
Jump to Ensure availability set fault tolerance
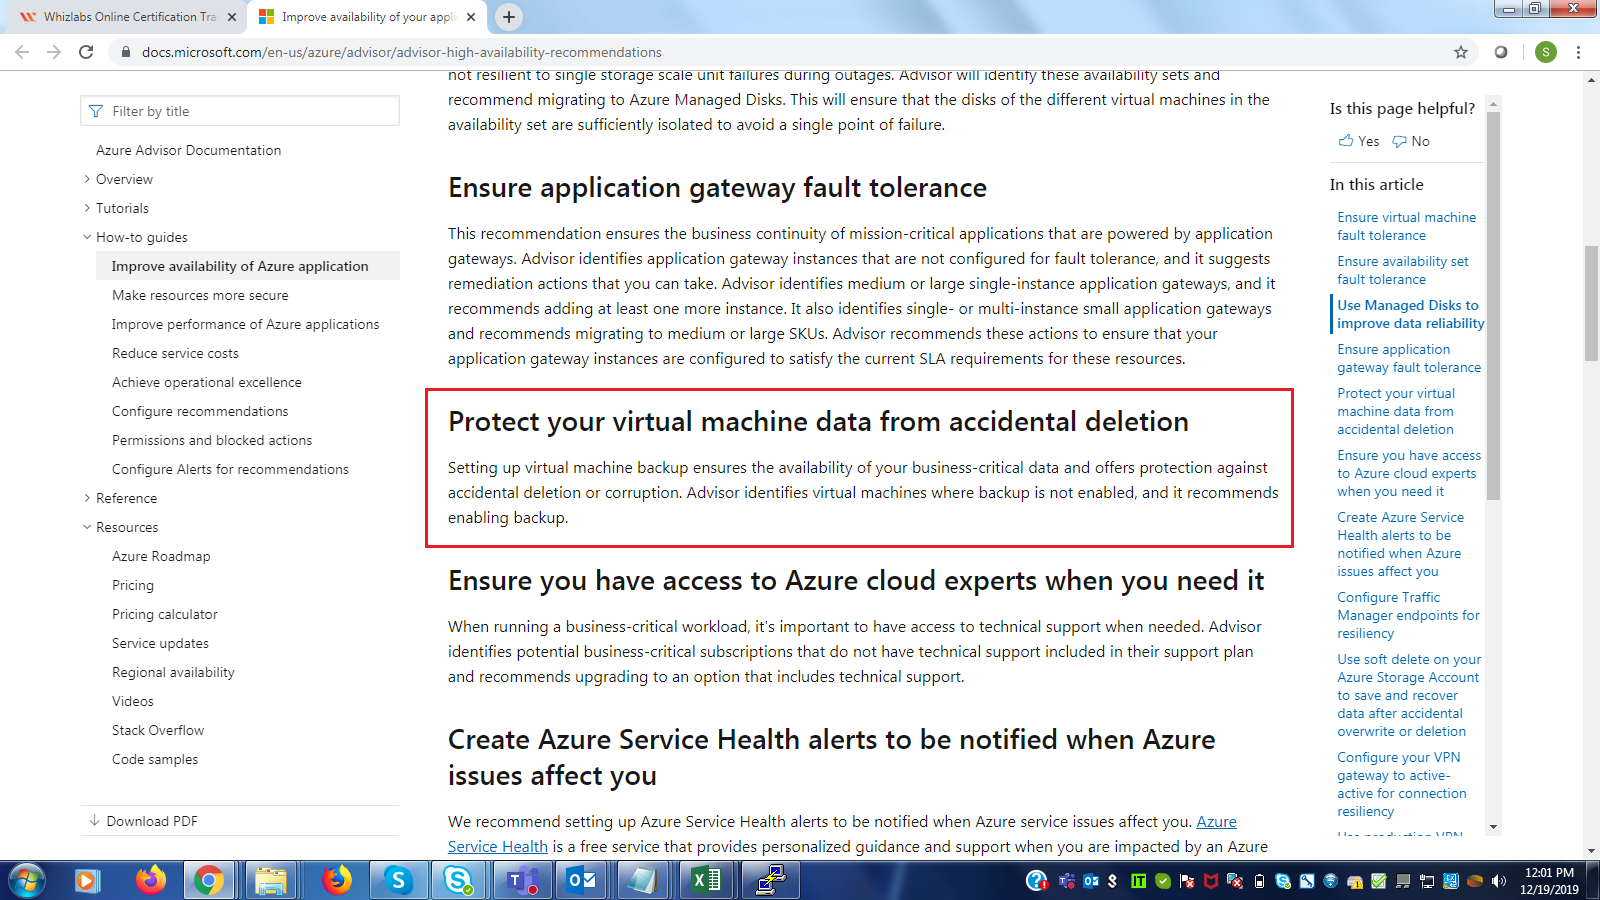[x=1402, y=270]
